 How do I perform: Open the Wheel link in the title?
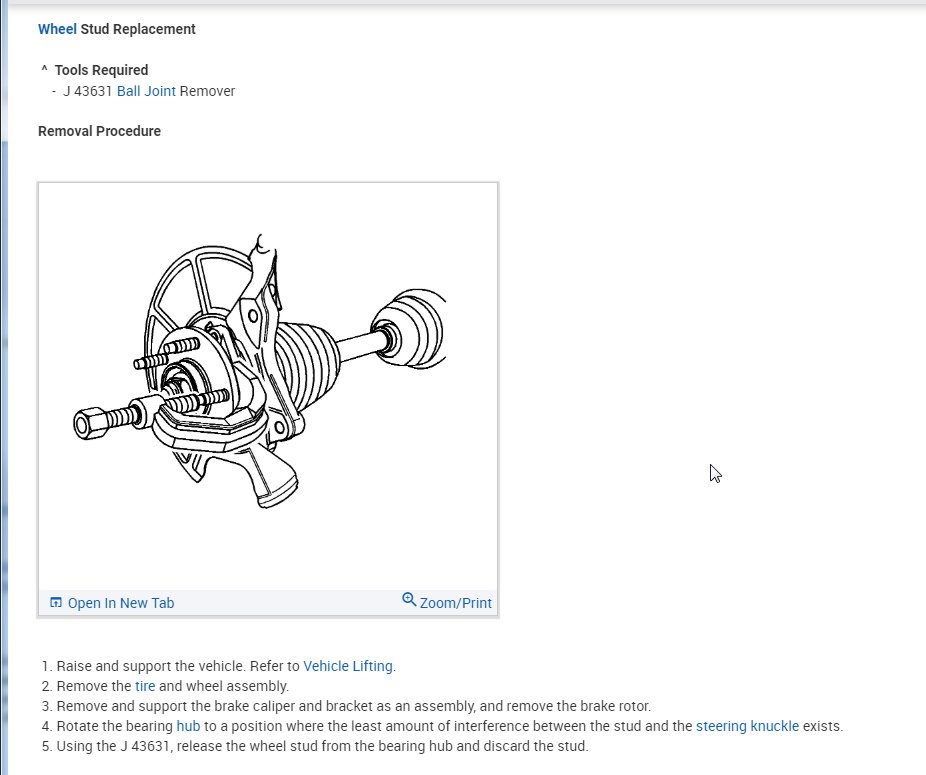tap(57, 29)
